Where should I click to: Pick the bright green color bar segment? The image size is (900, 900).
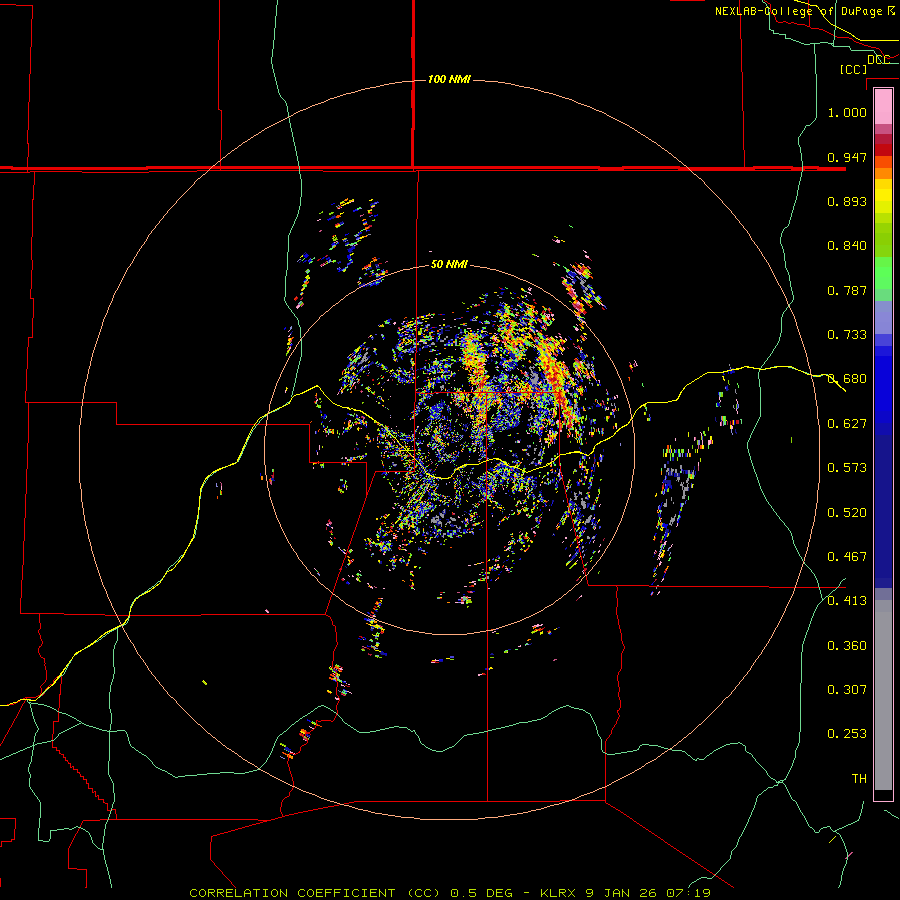tap(883, 273)
